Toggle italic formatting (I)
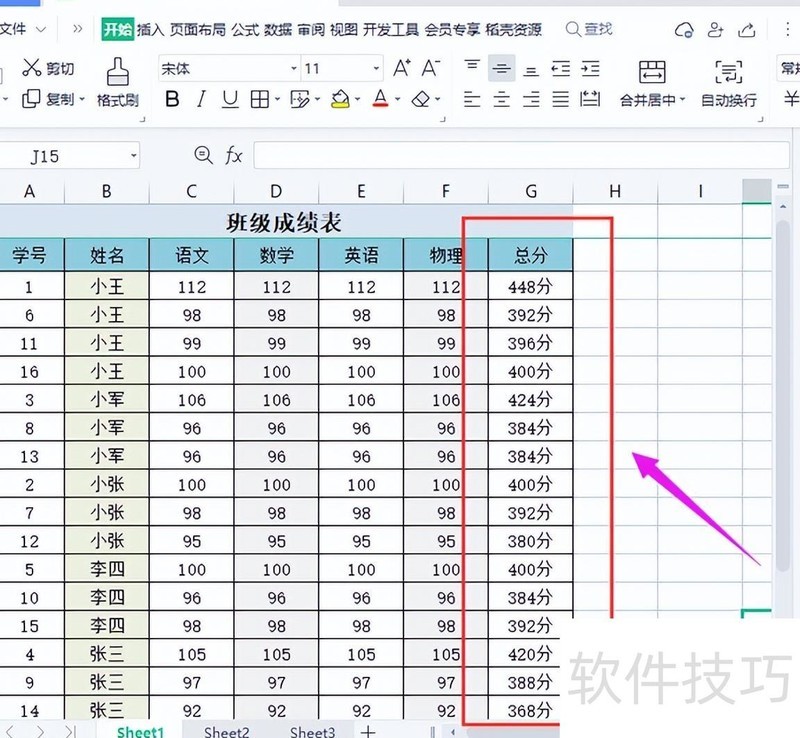800x738 pixels. point(201,99)
